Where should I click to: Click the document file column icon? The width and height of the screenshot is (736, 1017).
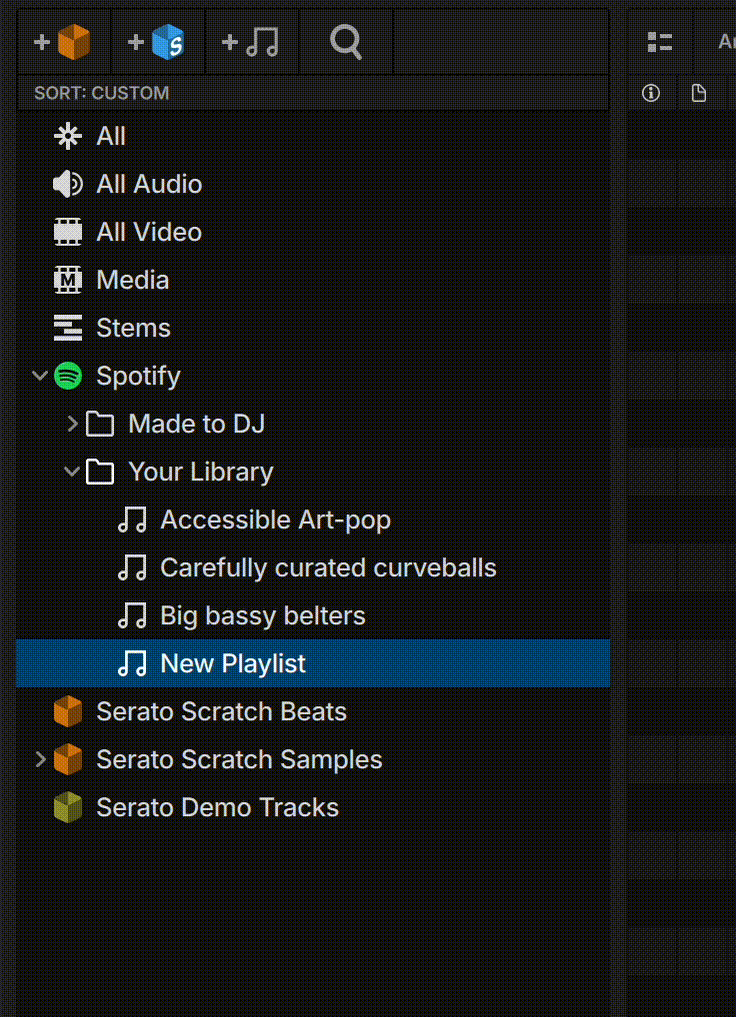pos(698,93)
